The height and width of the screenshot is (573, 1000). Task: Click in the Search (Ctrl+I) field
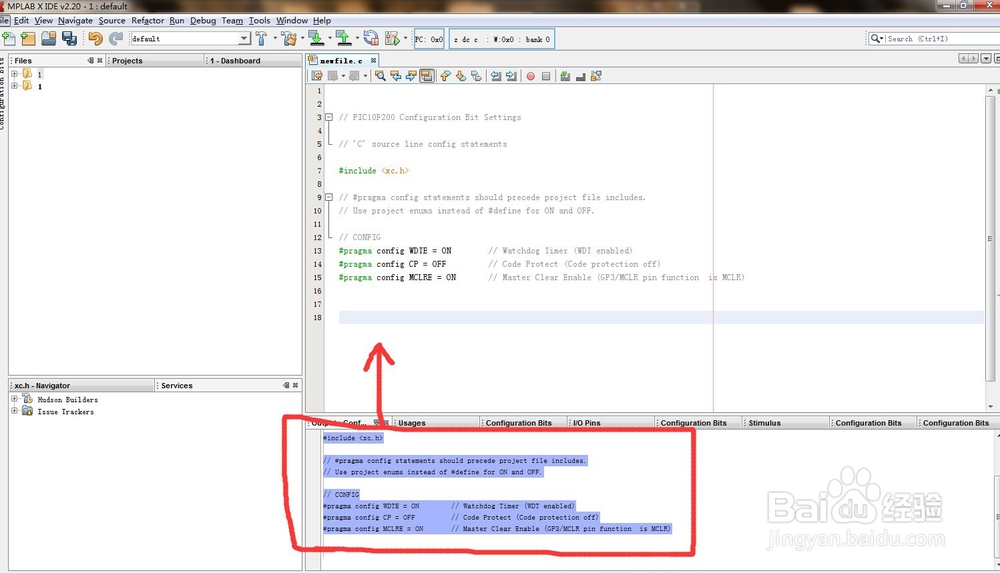click(943, 39)
